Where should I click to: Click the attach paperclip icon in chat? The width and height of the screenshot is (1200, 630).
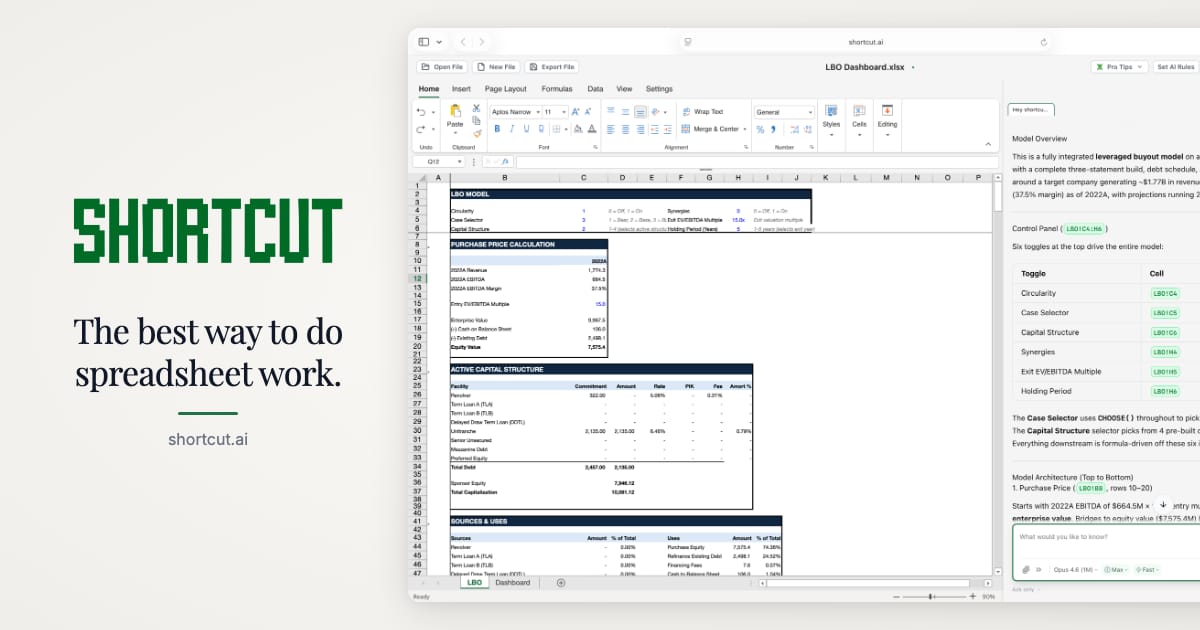point(1026,569)
